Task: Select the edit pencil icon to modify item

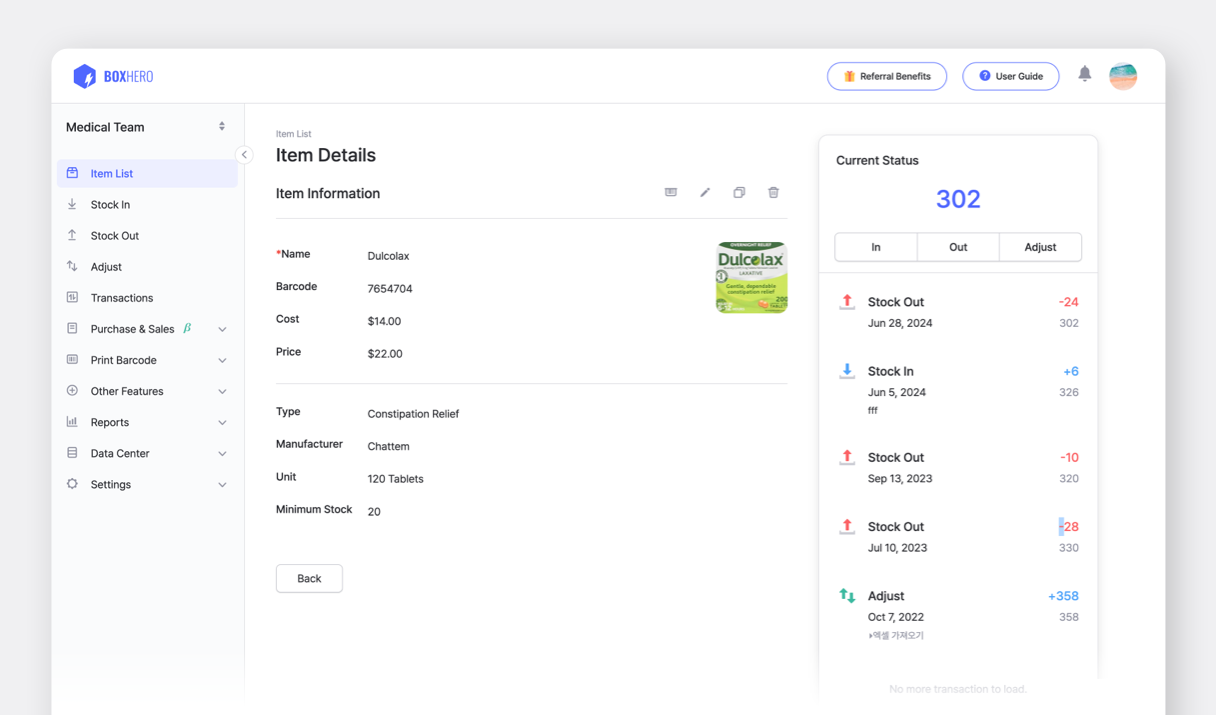Action: coord(705,192)
